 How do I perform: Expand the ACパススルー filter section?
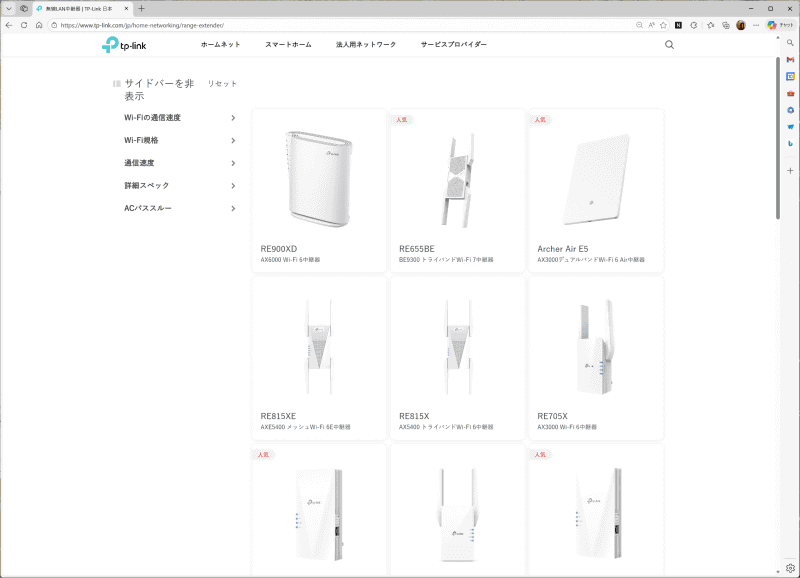tap(150, 208)
